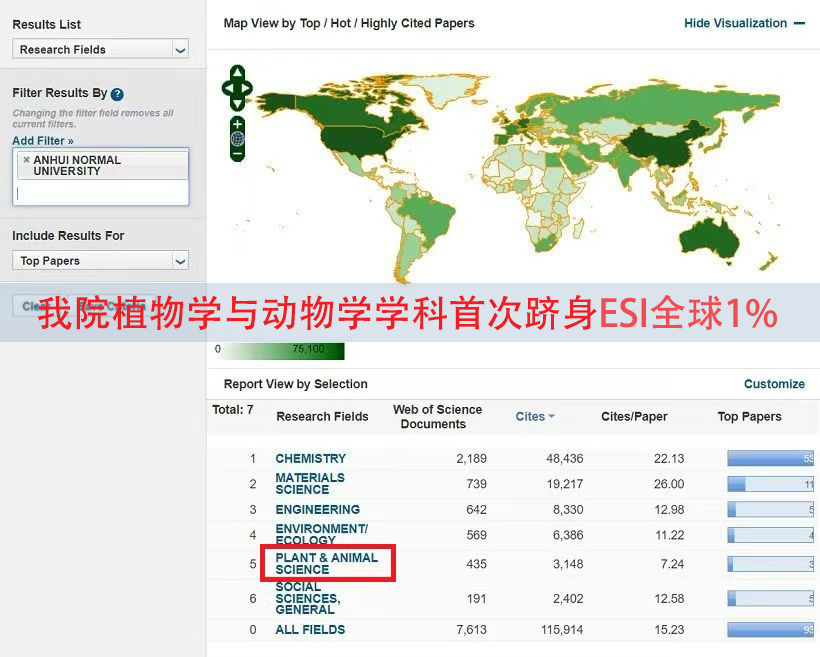The width and height of the screenshot is (820, 657).
Task: Pan the map up with the arrow control
Action: tap(237, 73)
